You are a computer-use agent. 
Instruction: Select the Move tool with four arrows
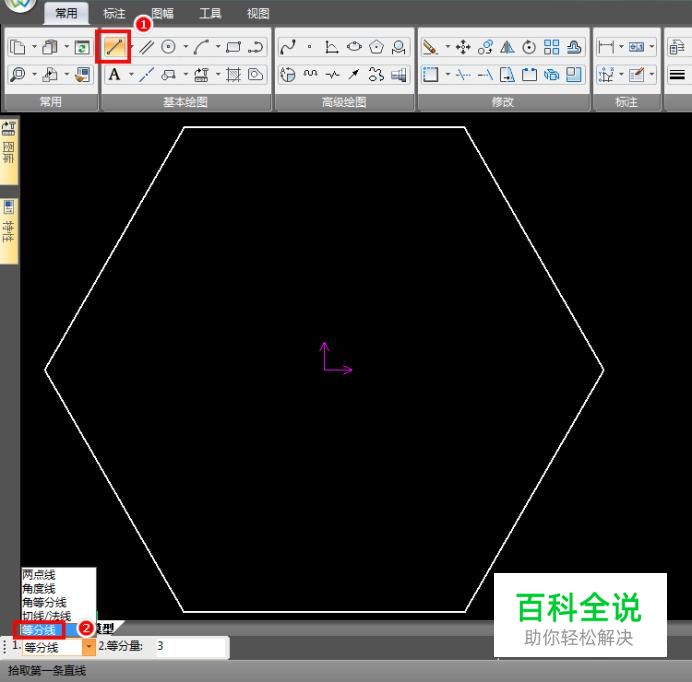(463, 47)
